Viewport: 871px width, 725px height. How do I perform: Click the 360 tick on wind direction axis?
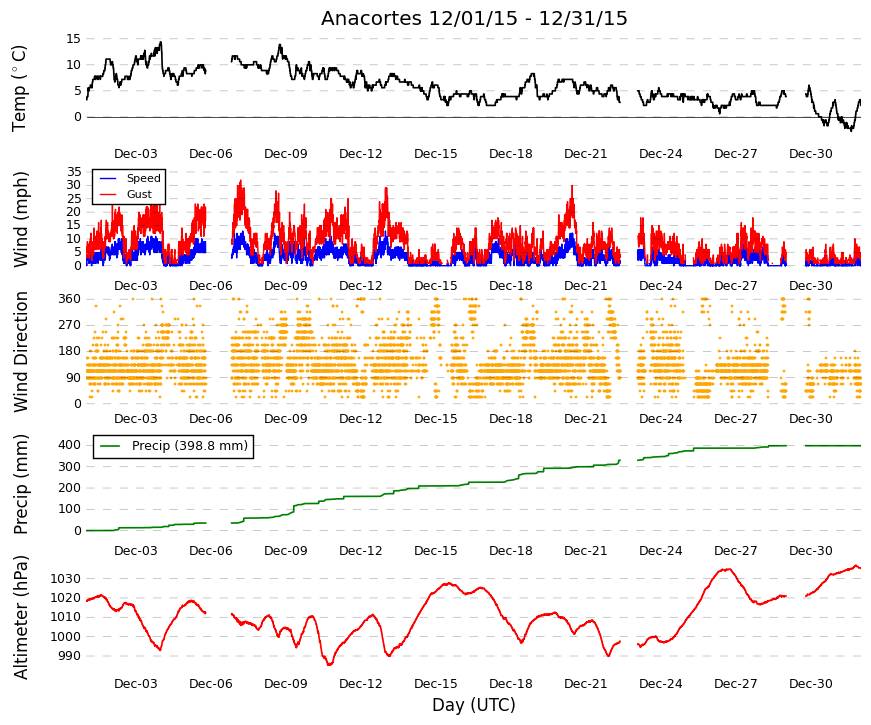(69, 299)
